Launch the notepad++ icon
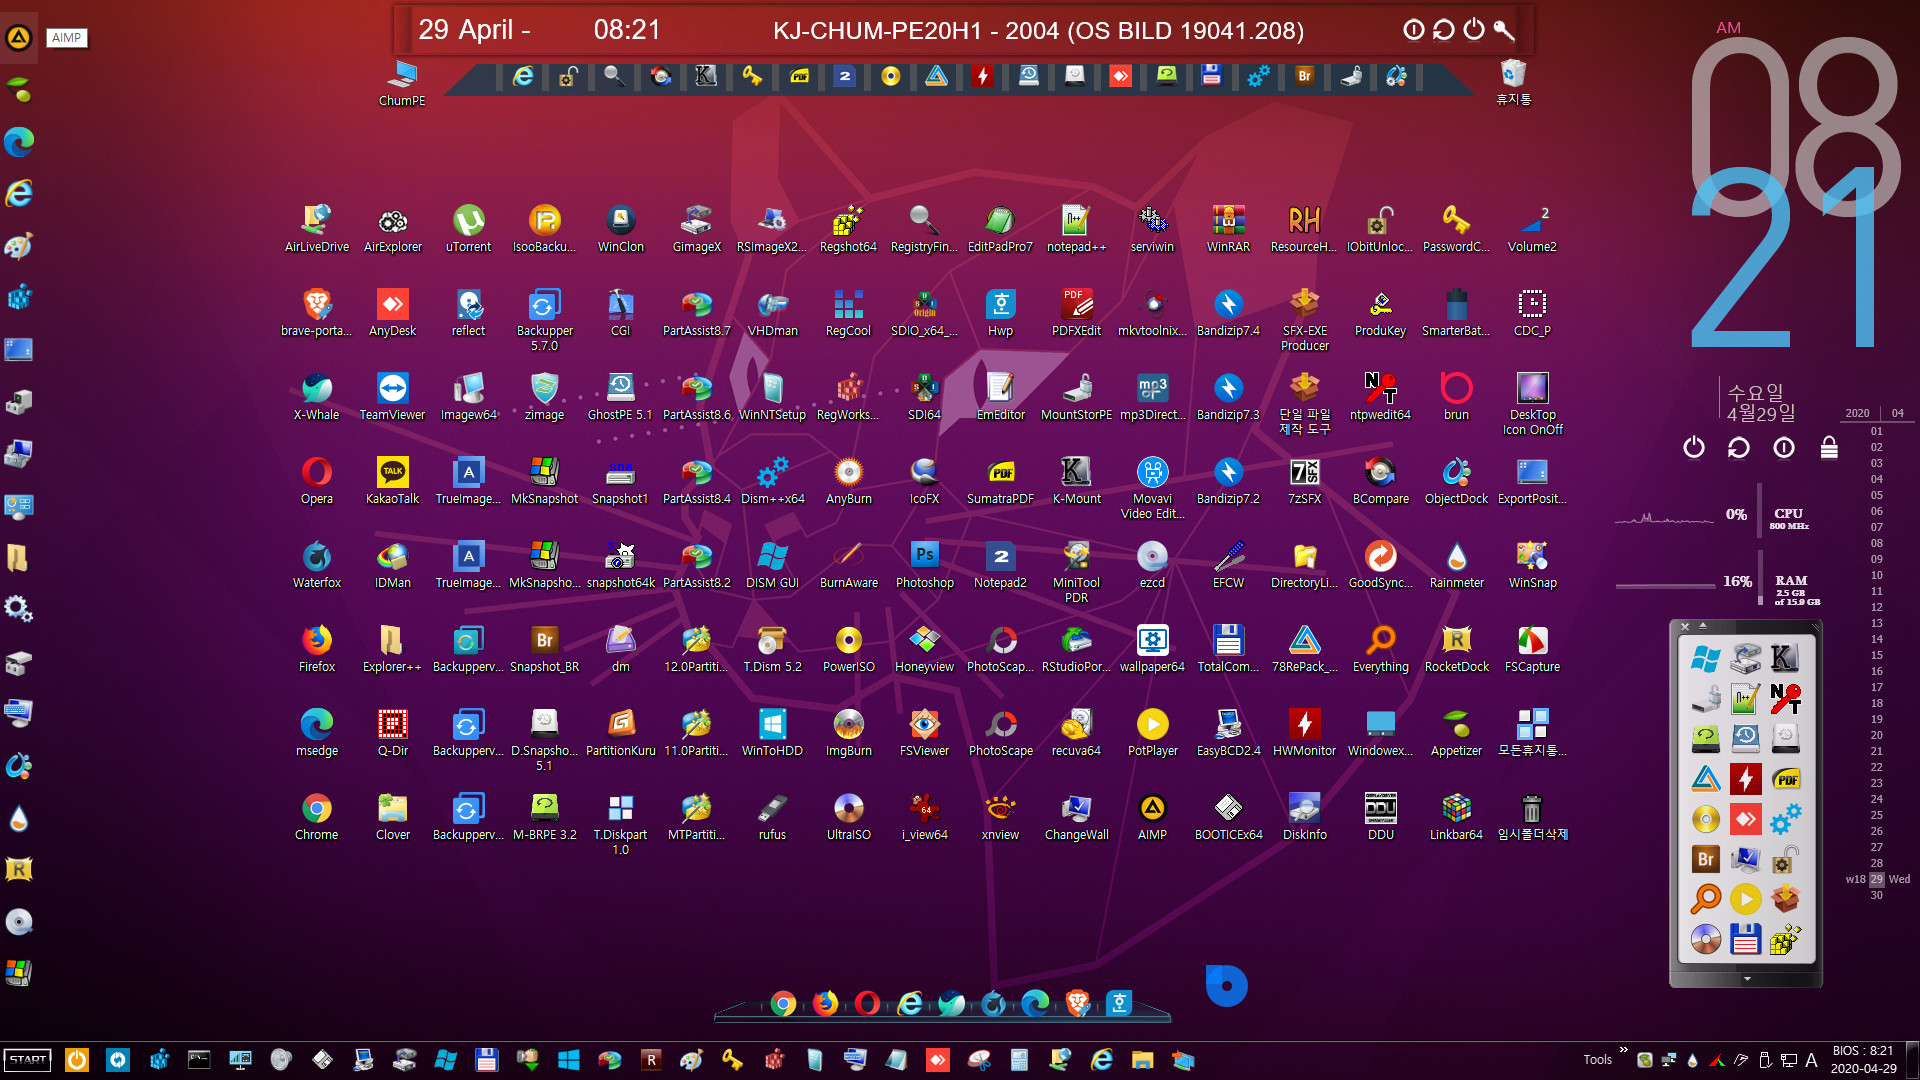This screenshot has width=1920, height=1080. point(1076,228)
